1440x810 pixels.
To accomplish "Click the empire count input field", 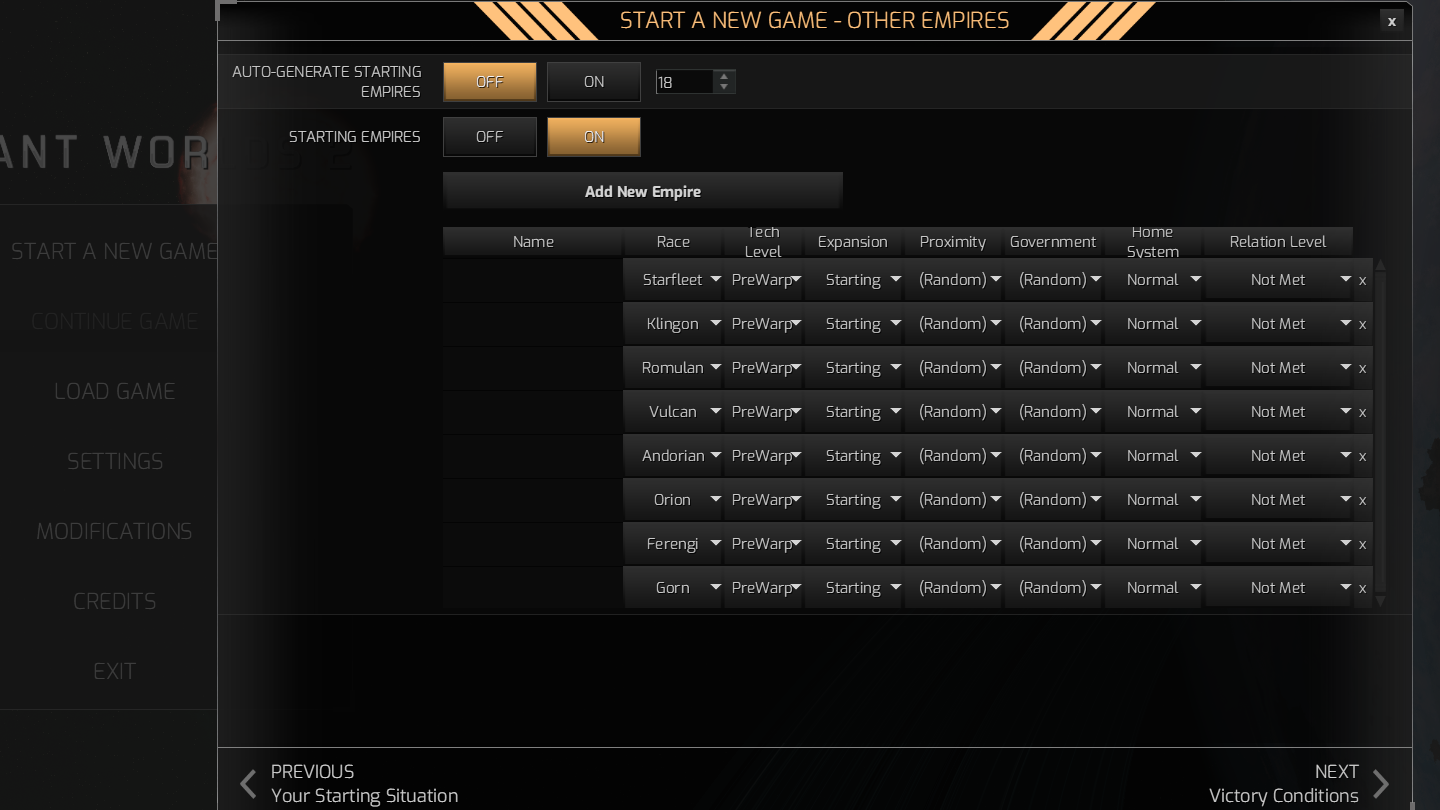I will (685, 82).
